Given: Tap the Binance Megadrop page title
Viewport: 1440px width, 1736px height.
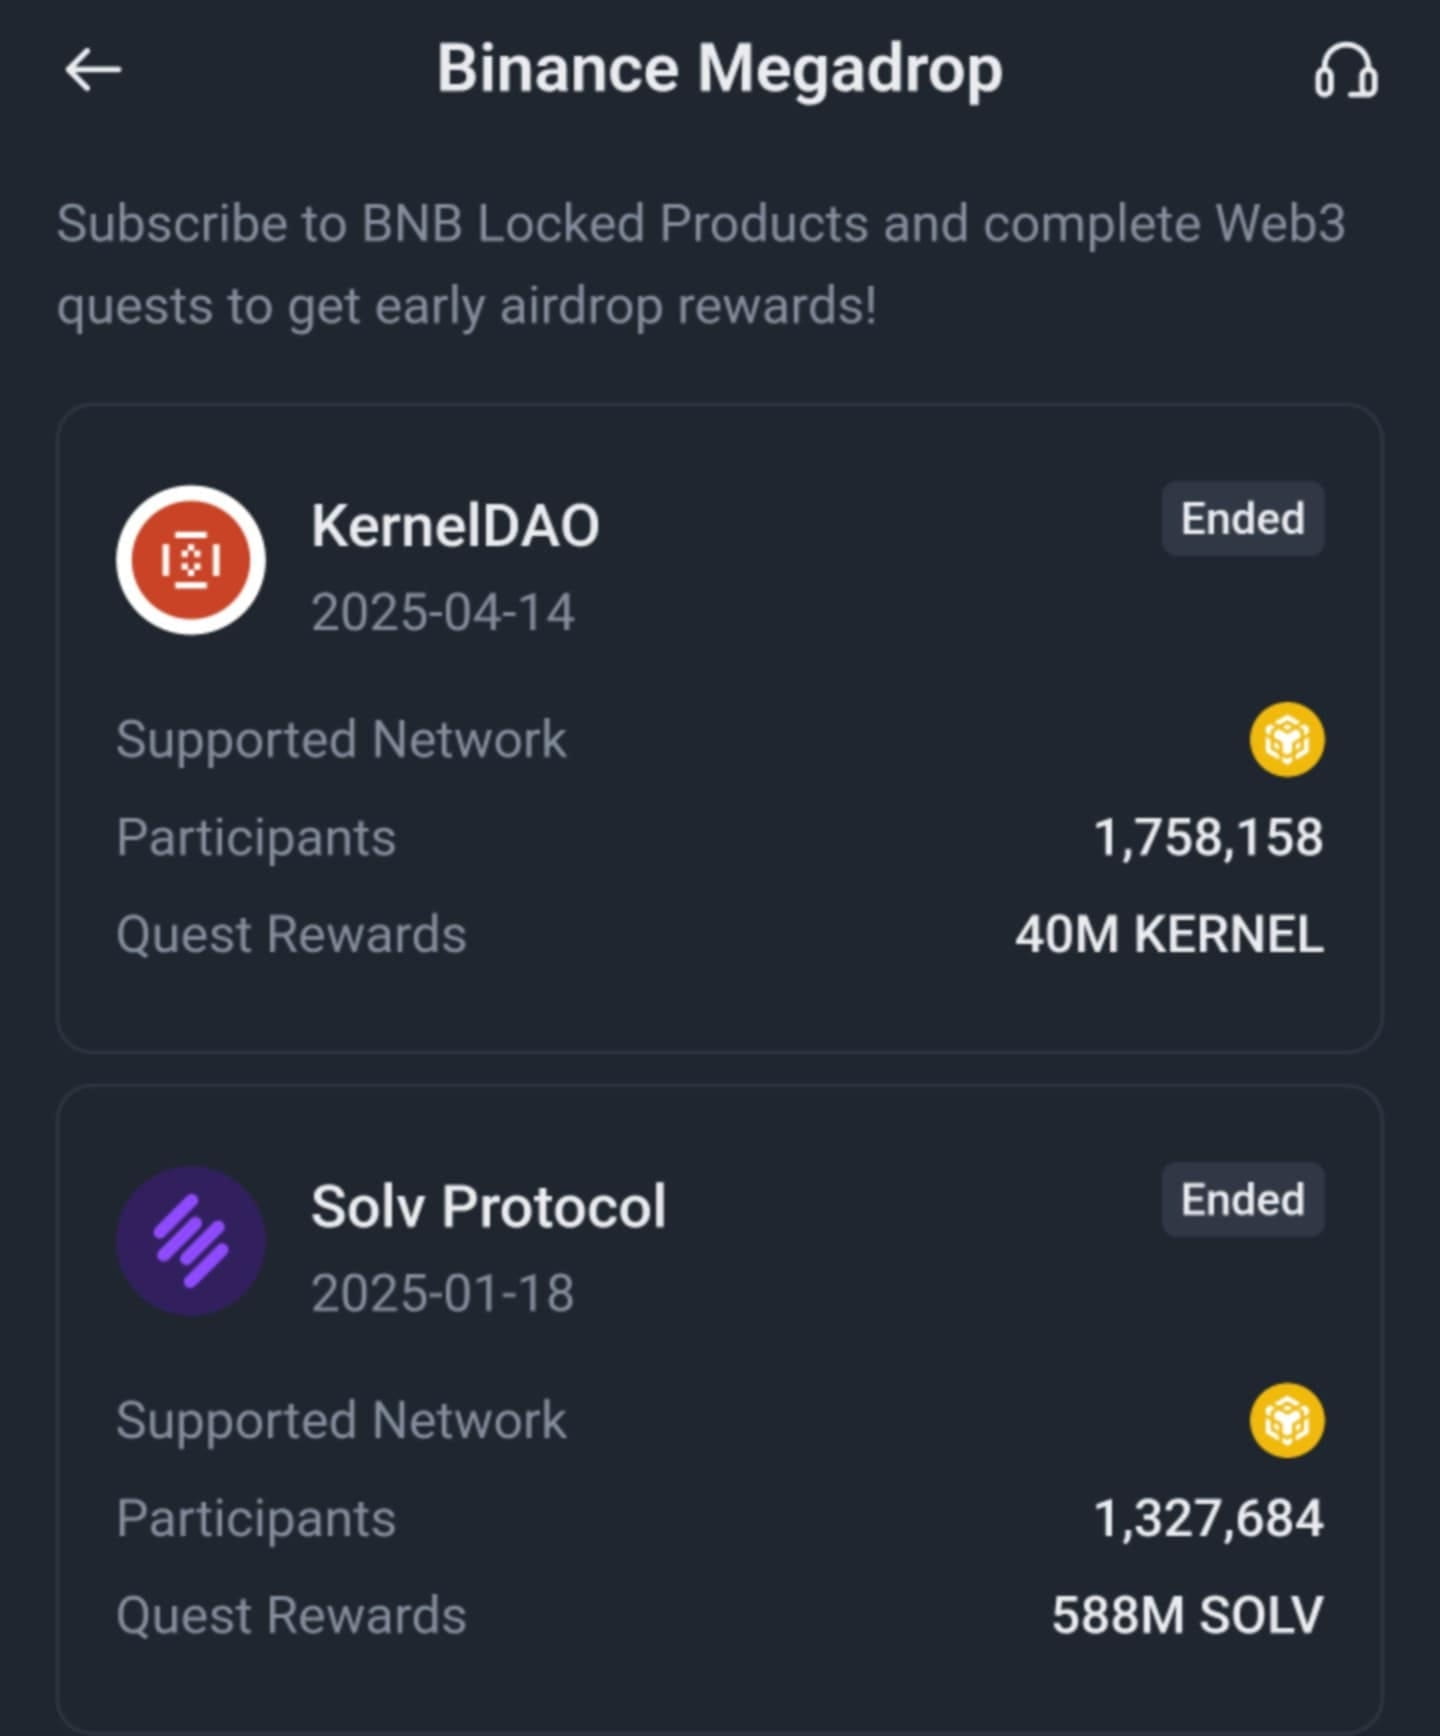Looking at the screenshot, I should point(720,69).
